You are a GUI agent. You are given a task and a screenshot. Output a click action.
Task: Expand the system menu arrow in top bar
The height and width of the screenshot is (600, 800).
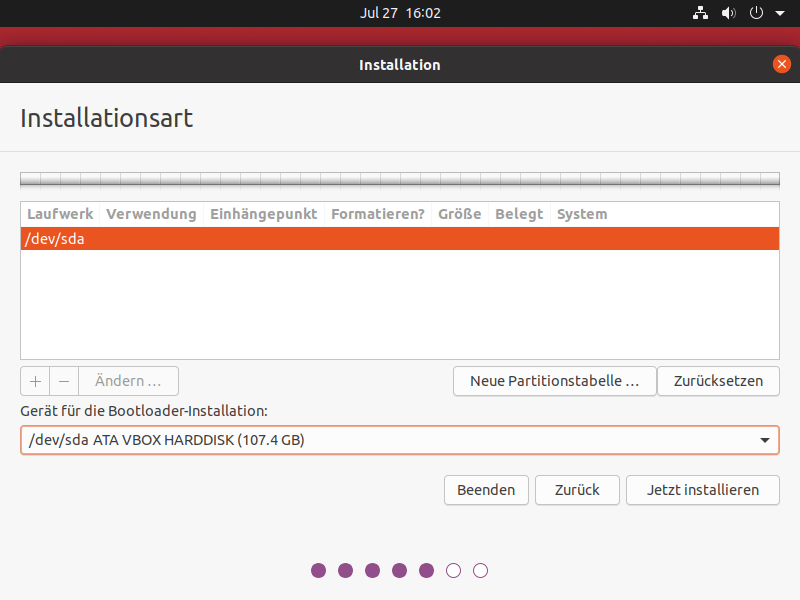[x=779, y=14]
